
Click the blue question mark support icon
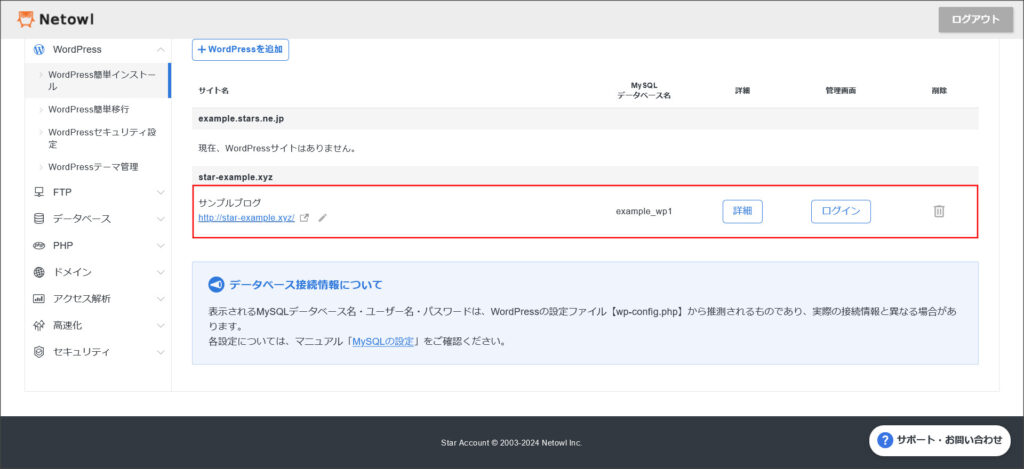[x=885, y=440]
